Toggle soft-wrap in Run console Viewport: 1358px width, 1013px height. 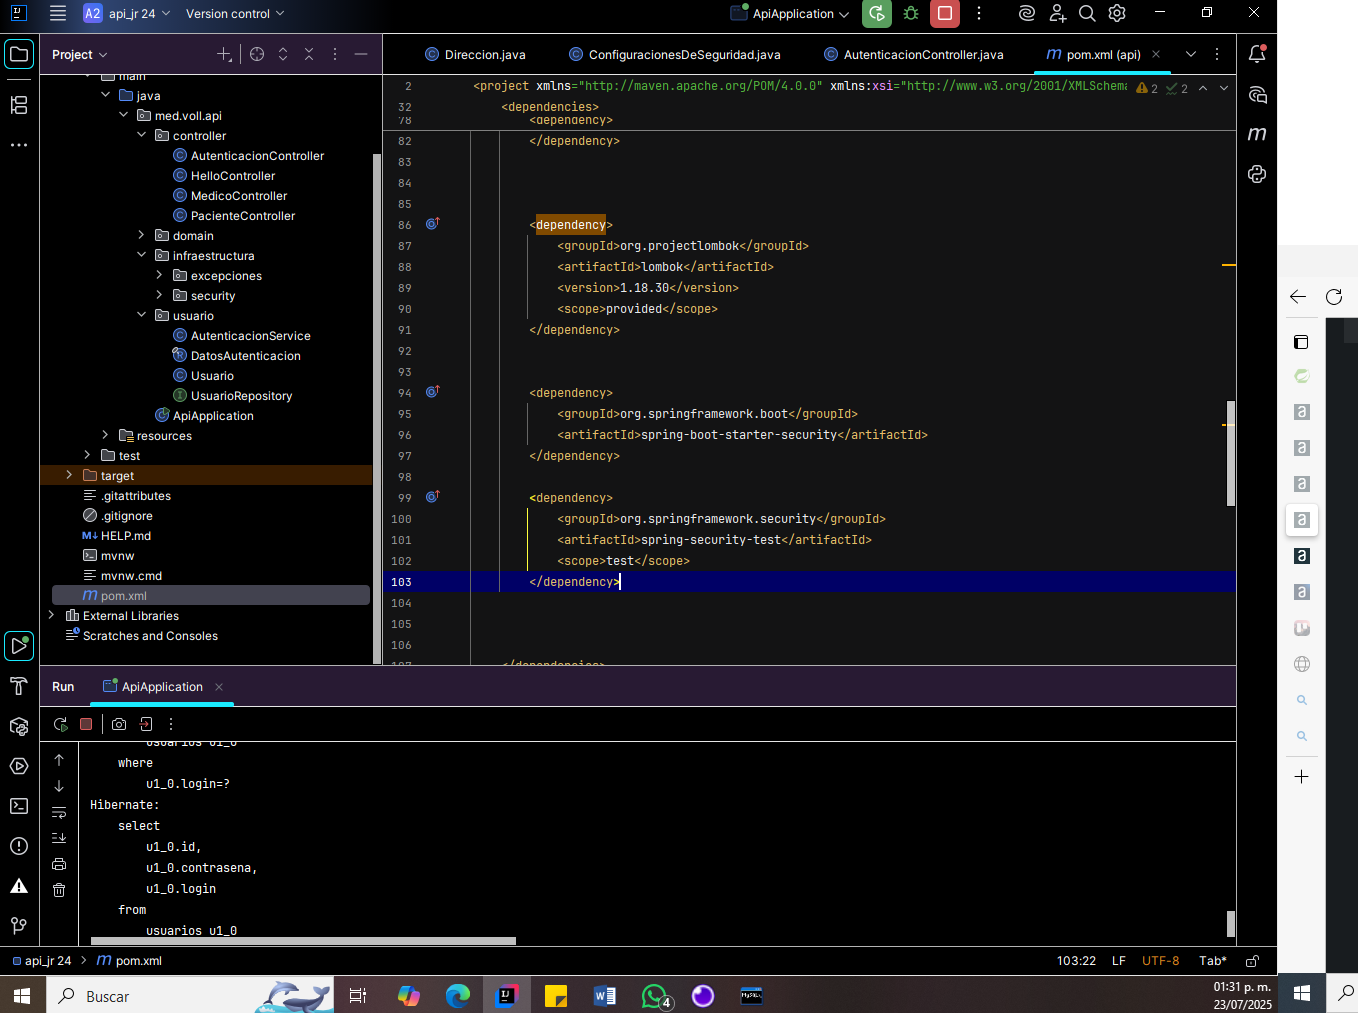[59, 812]
